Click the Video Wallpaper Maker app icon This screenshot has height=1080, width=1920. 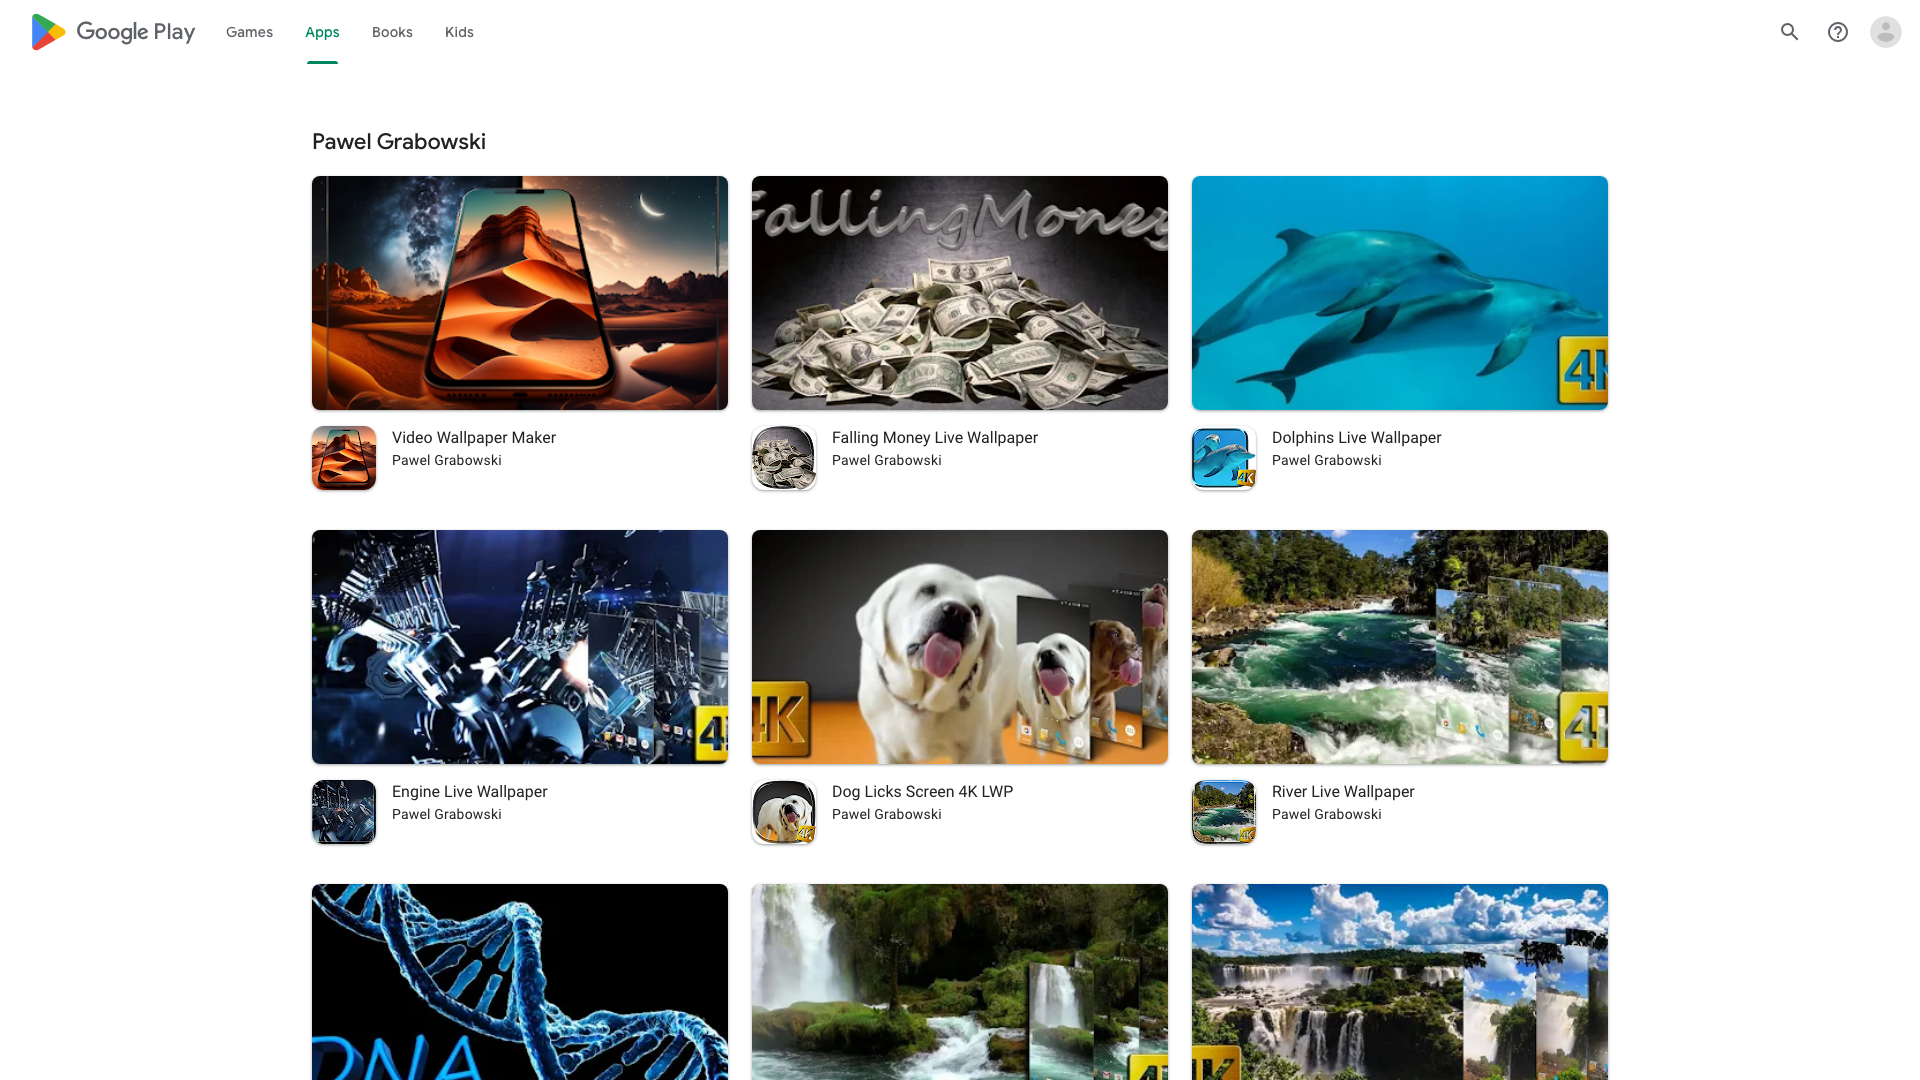coord(344,458)
